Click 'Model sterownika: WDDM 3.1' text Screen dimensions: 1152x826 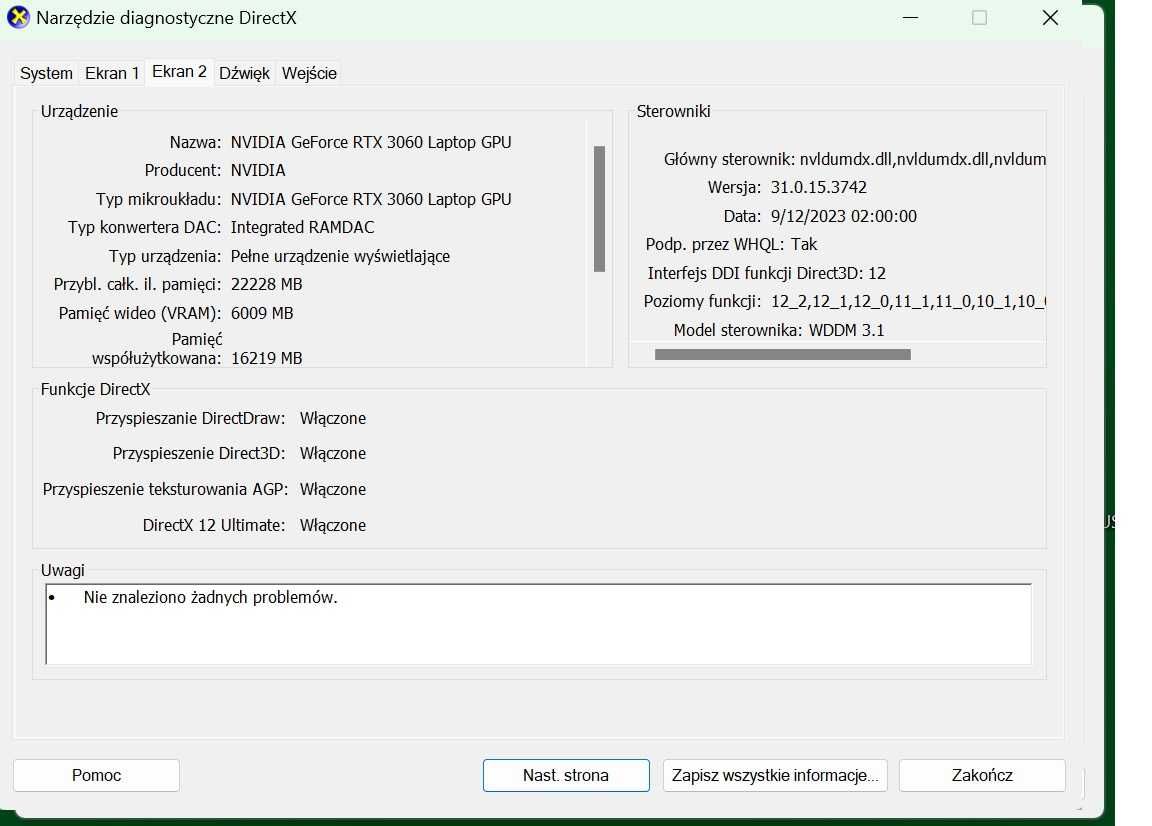(779, 330)
